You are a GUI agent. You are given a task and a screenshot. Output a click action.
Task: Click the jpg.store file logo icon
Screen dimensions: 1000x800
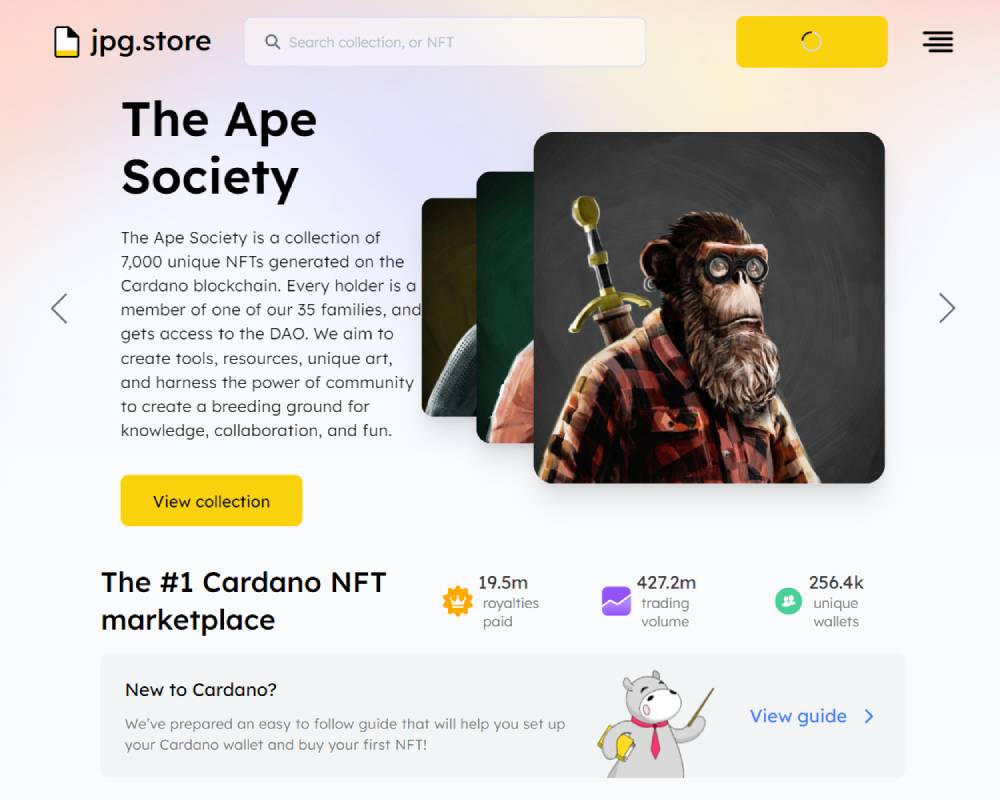pyautogui.click(x=66, y=42)
